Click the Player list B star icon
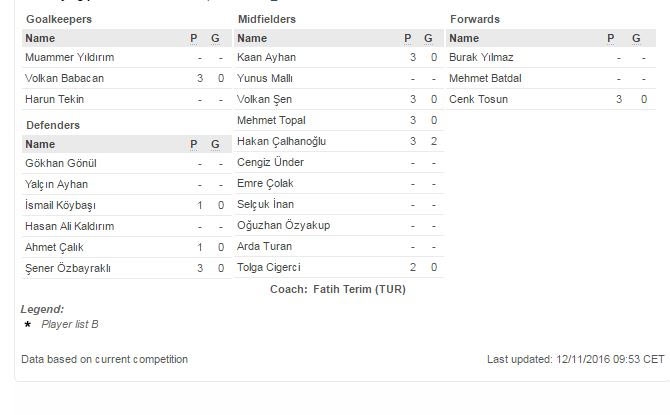The height and width of the screenshot is (415, 670). [x=27, y=325]
